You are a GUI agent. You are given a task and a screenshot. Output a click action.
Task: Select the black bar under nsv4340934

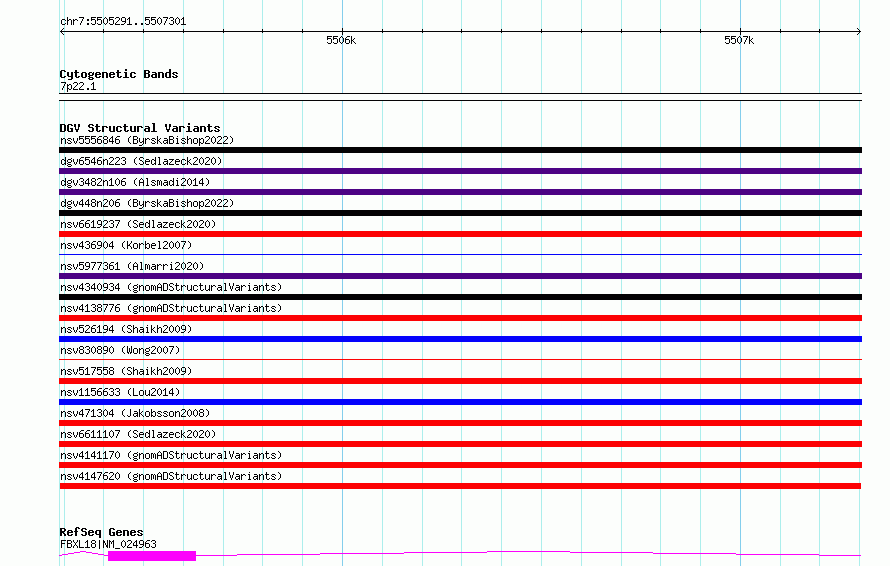(x=460, y=297)
